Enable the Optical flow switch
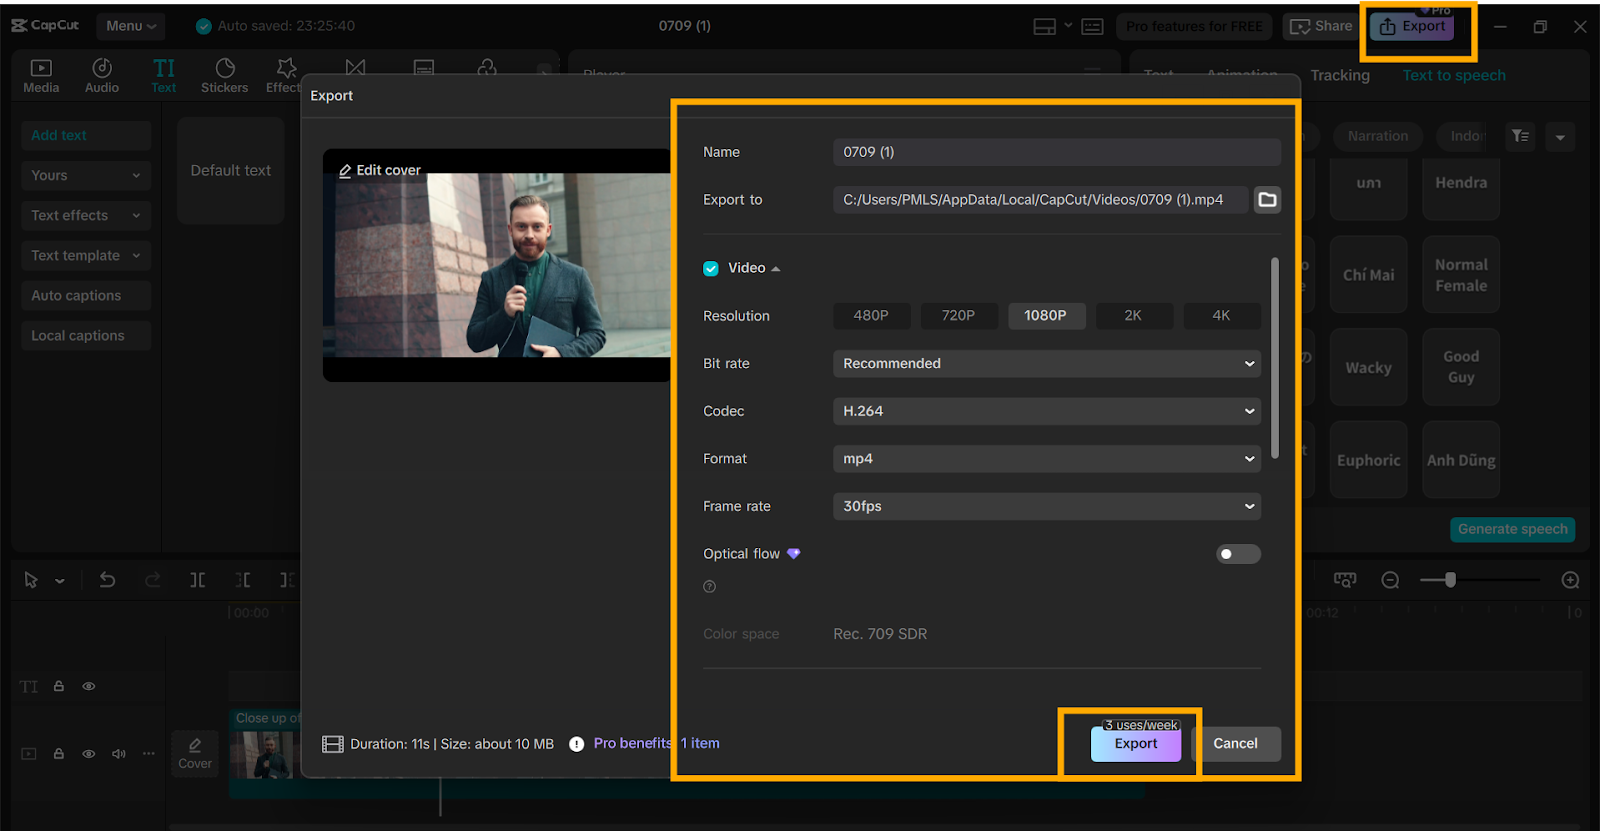The width and height of the screenshot is (1600, 831). (1238, 554)
